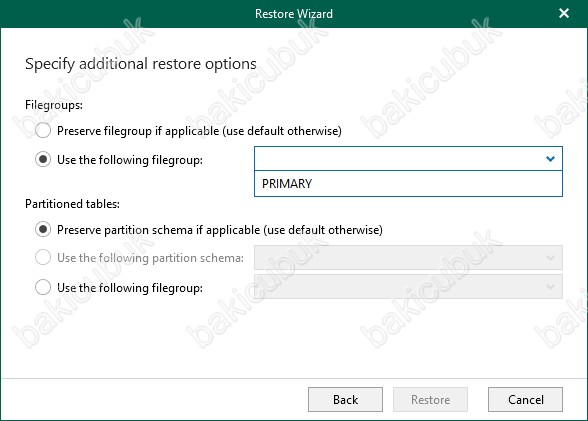The width and height of the screenshot is (588, 421).
Task: Click the partition schema dropdown arrow
Action: 550,258
